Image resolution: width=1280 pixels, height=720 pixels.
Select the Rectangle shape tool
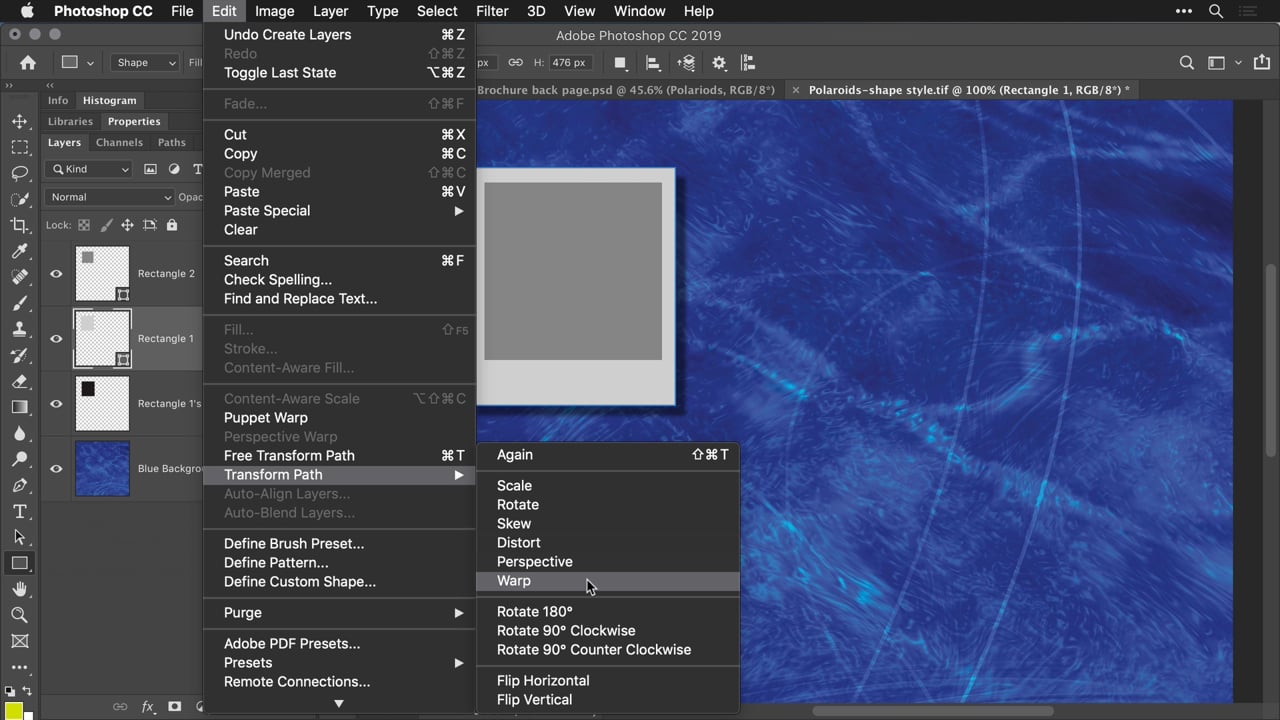19,563
